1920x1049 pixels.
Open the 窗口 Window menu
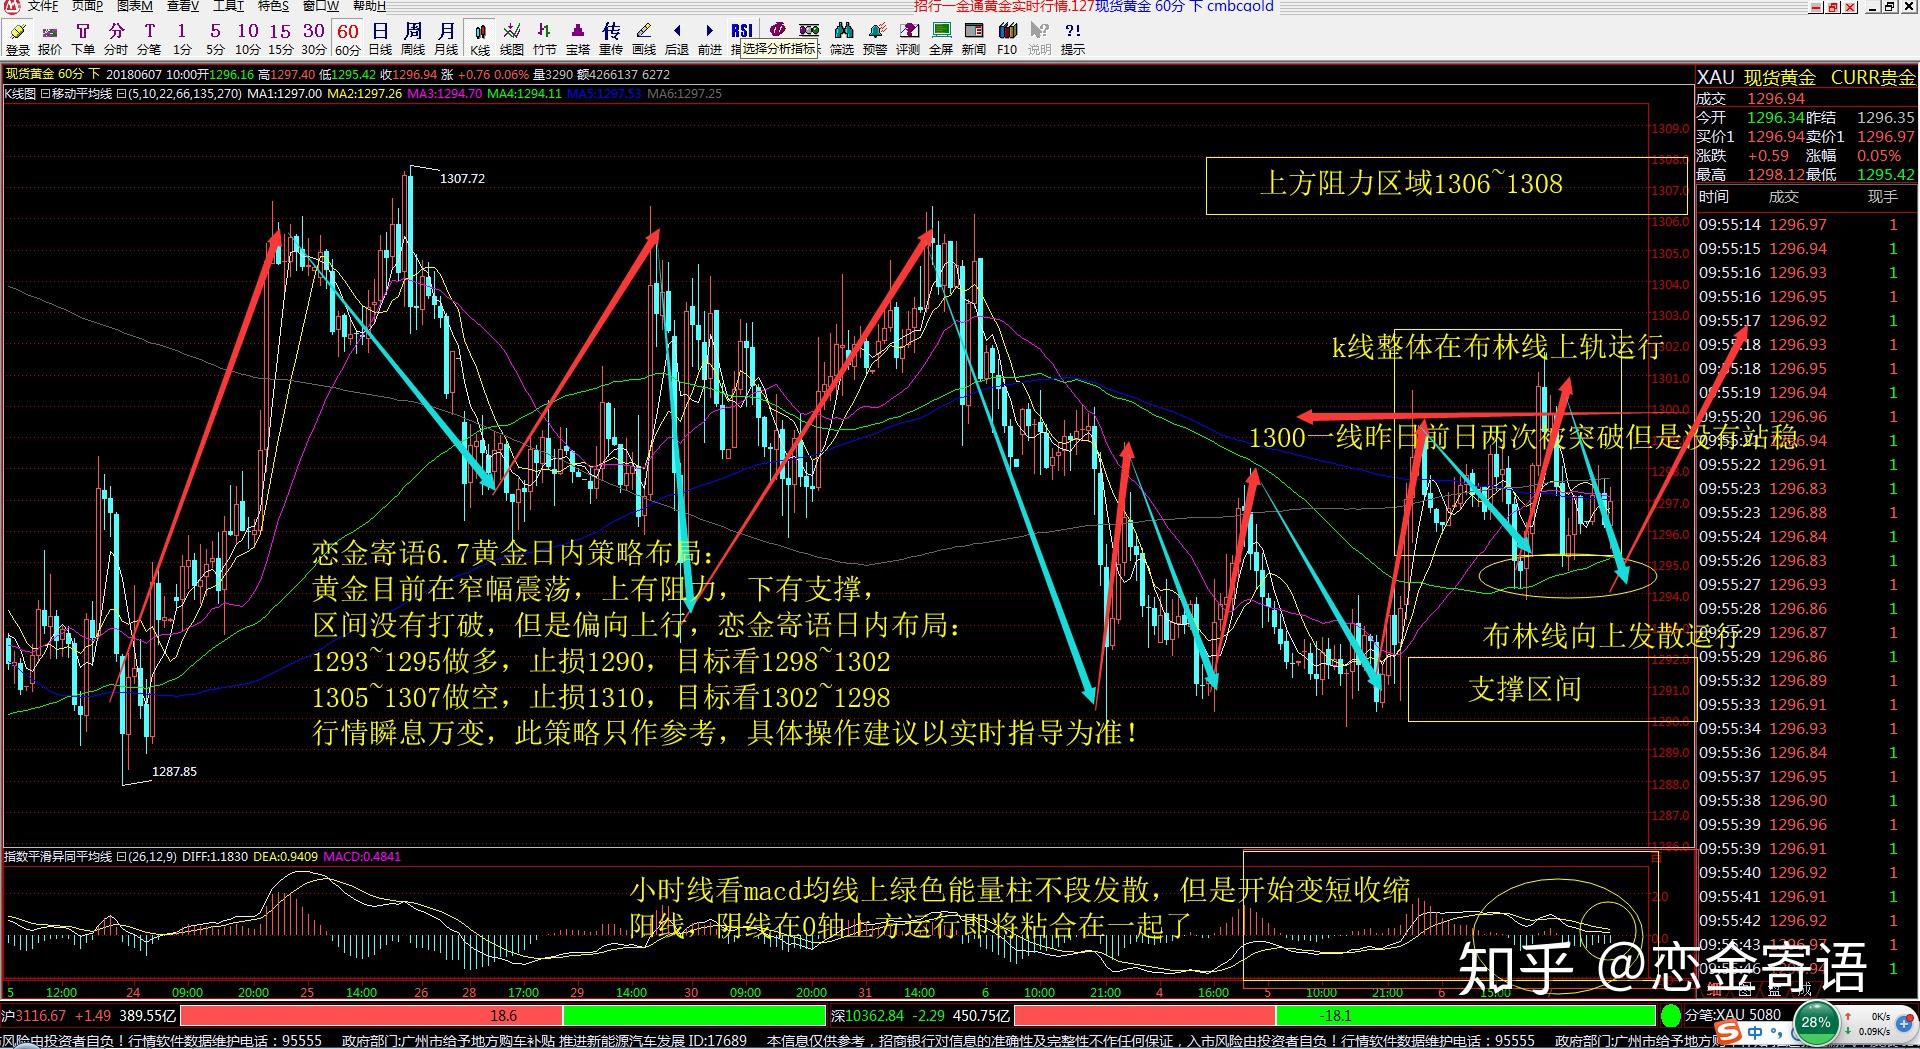pos(321,6)
